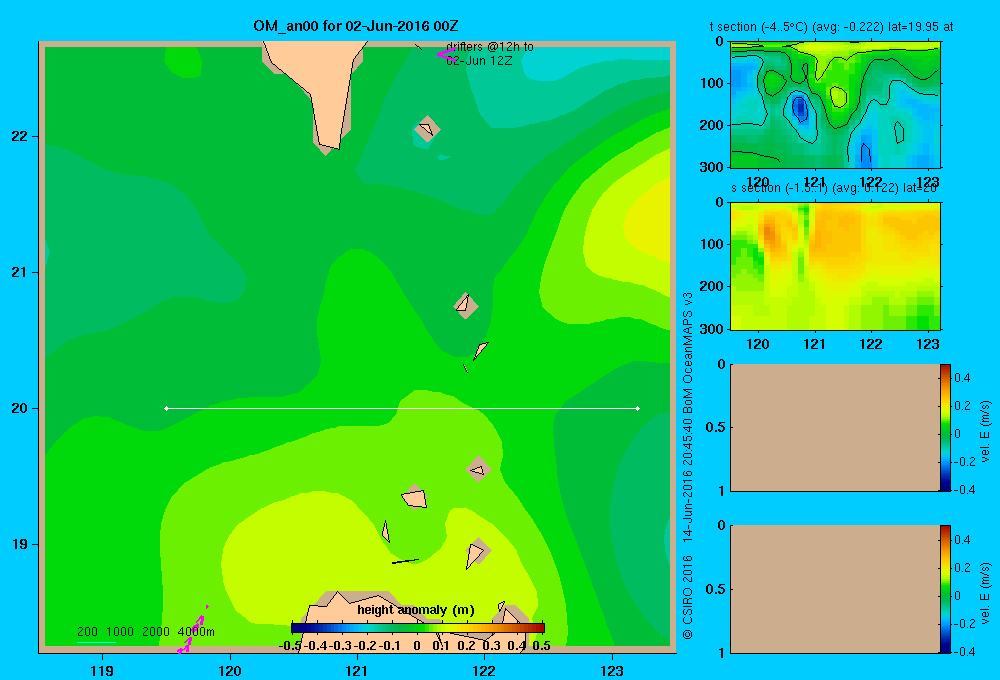The height and width of the screenshot is (680, 1000).
Task: Click the east endpoint marker of the white section line
Action: pyautogui.click(x=638, y=408)
